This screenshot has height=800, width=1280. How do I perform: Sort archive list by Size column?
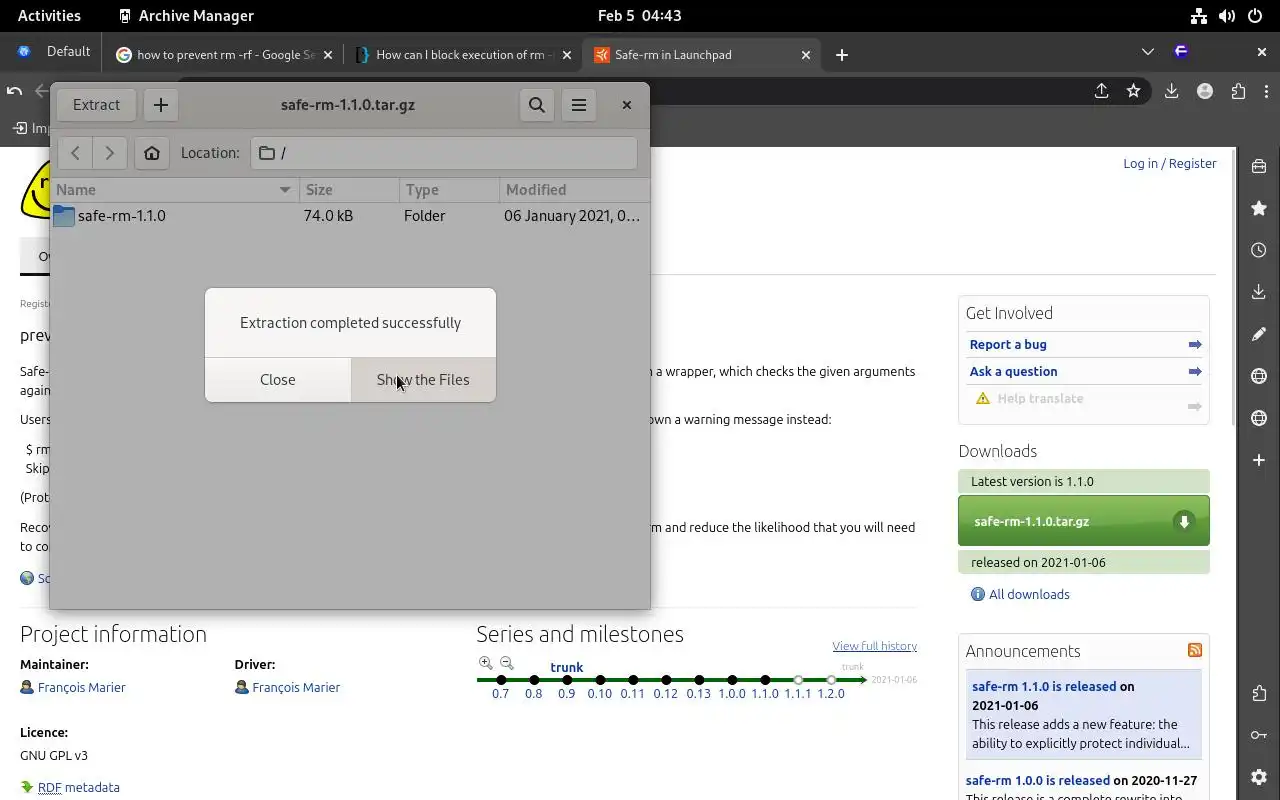tap(349, 190)
